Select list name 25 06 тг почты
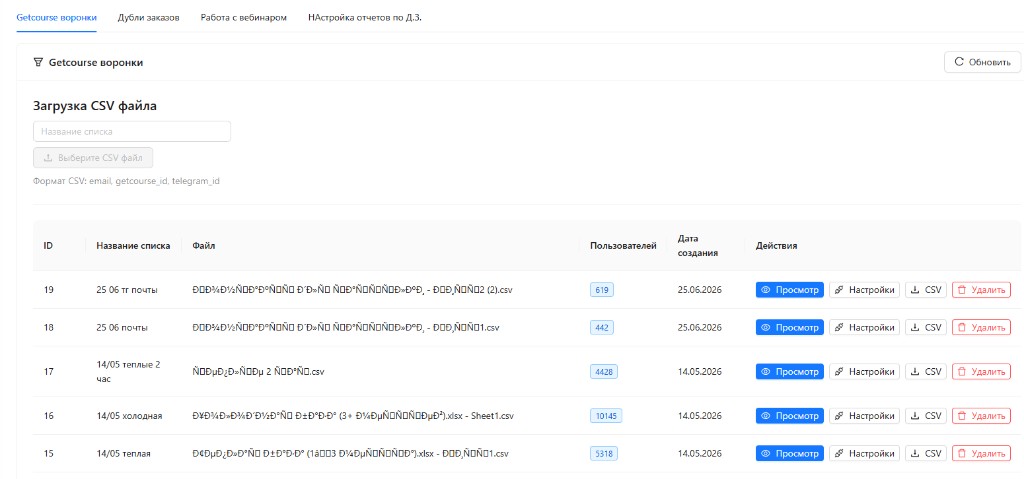 pyautogui.click(x=127, y=289)
